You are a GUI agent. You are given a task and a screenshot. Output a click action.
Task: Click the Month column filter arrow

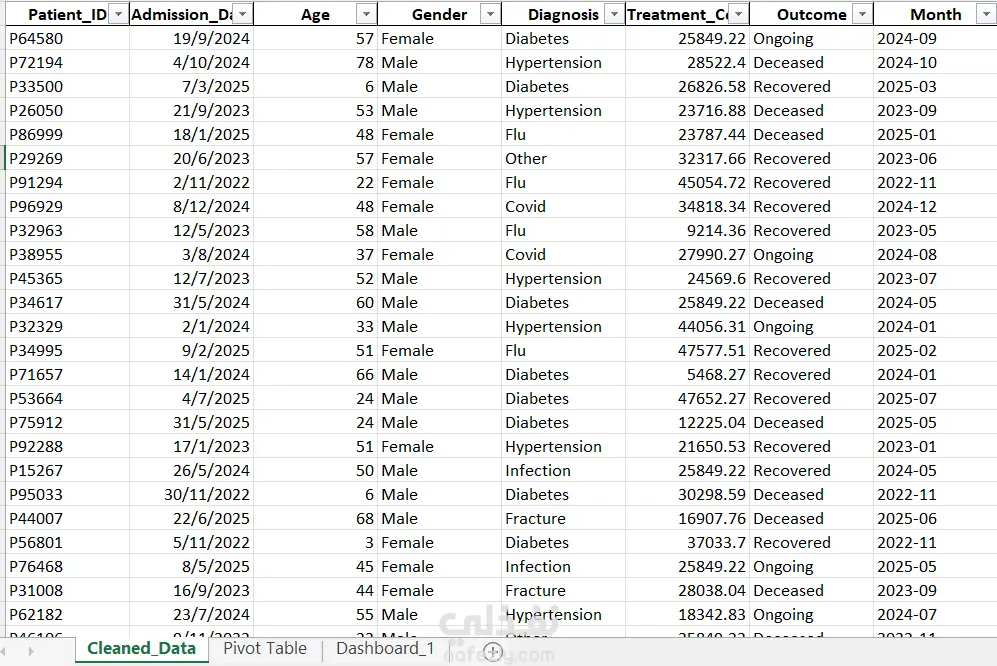(x=986, y=14)
